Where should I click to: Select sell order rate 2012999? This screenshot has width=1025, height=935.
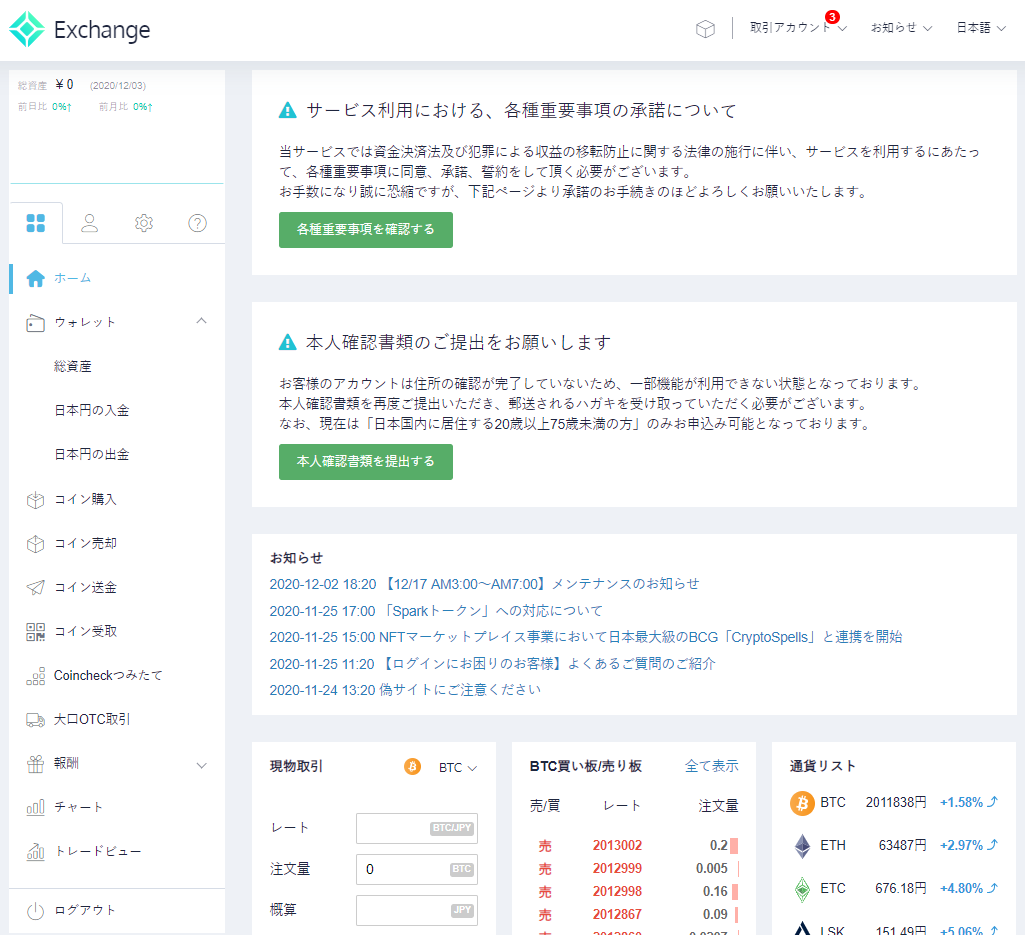[x=617, y=868]
